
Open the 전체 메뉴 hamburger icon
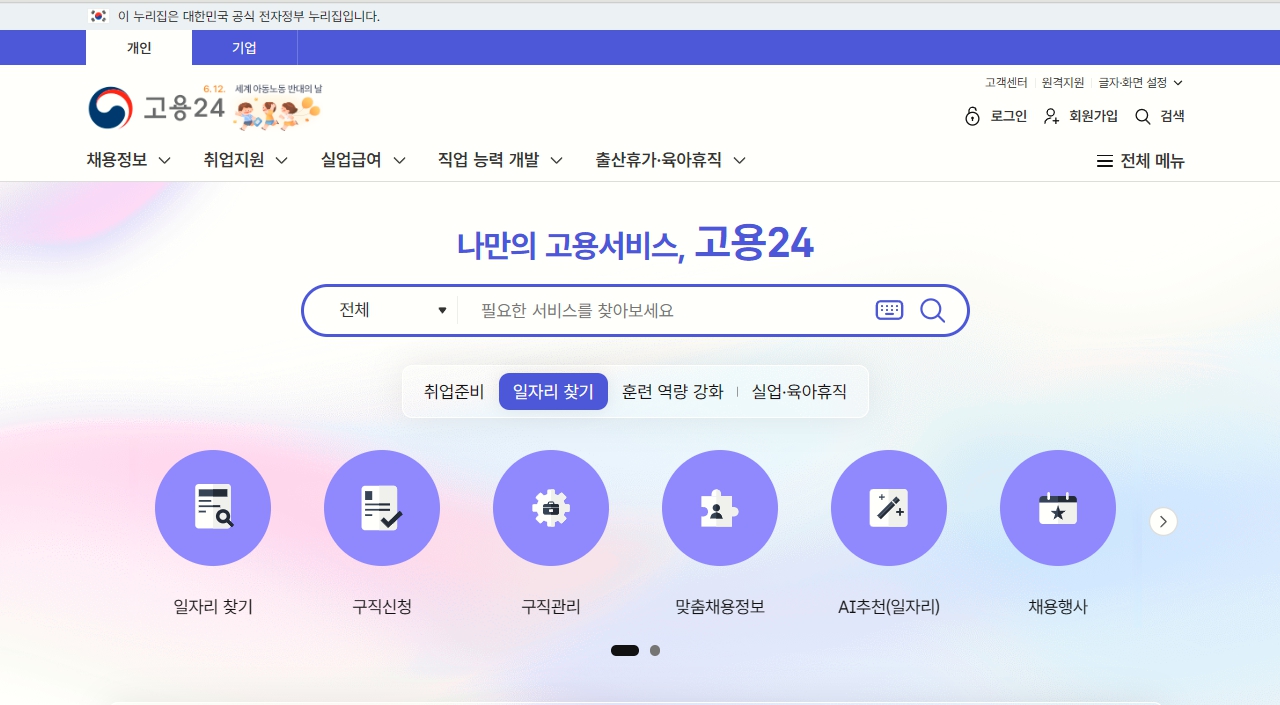[1105, 161]
